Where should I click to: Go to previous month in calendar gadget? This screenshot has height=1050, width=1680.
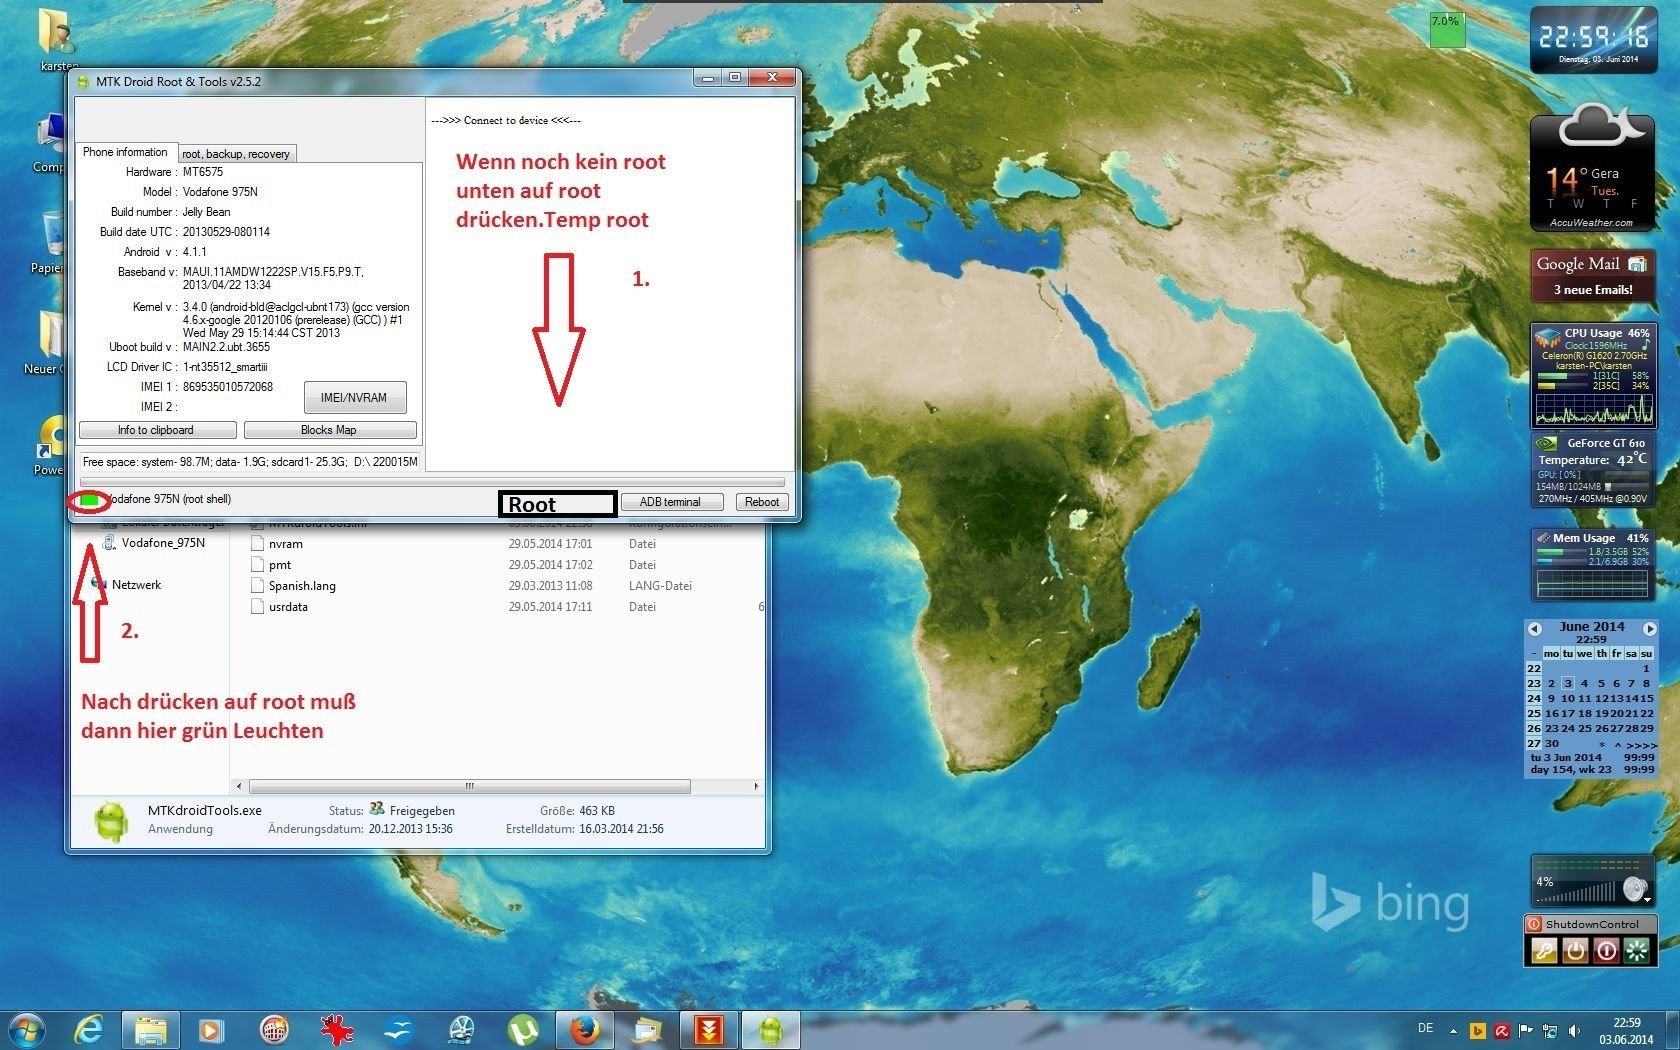point(1534,628)
